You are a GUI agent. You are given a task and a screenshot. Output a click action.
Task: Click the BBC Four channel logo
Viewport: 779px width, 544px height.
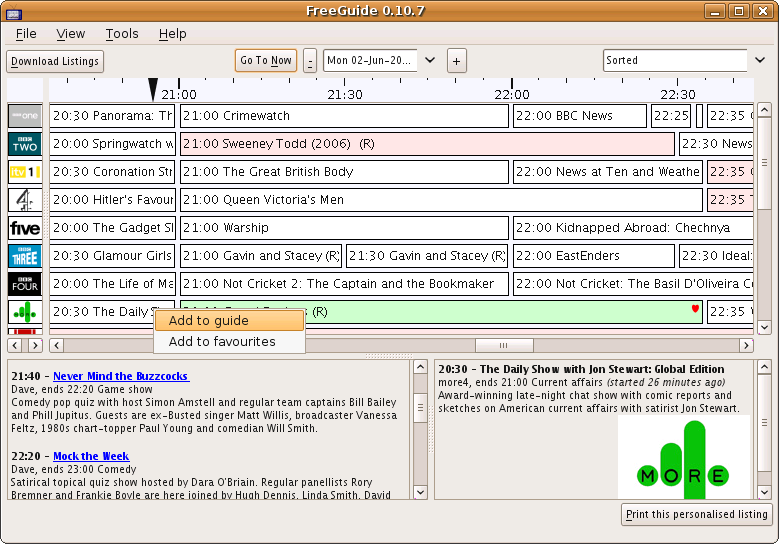click(x=25, y=284)
